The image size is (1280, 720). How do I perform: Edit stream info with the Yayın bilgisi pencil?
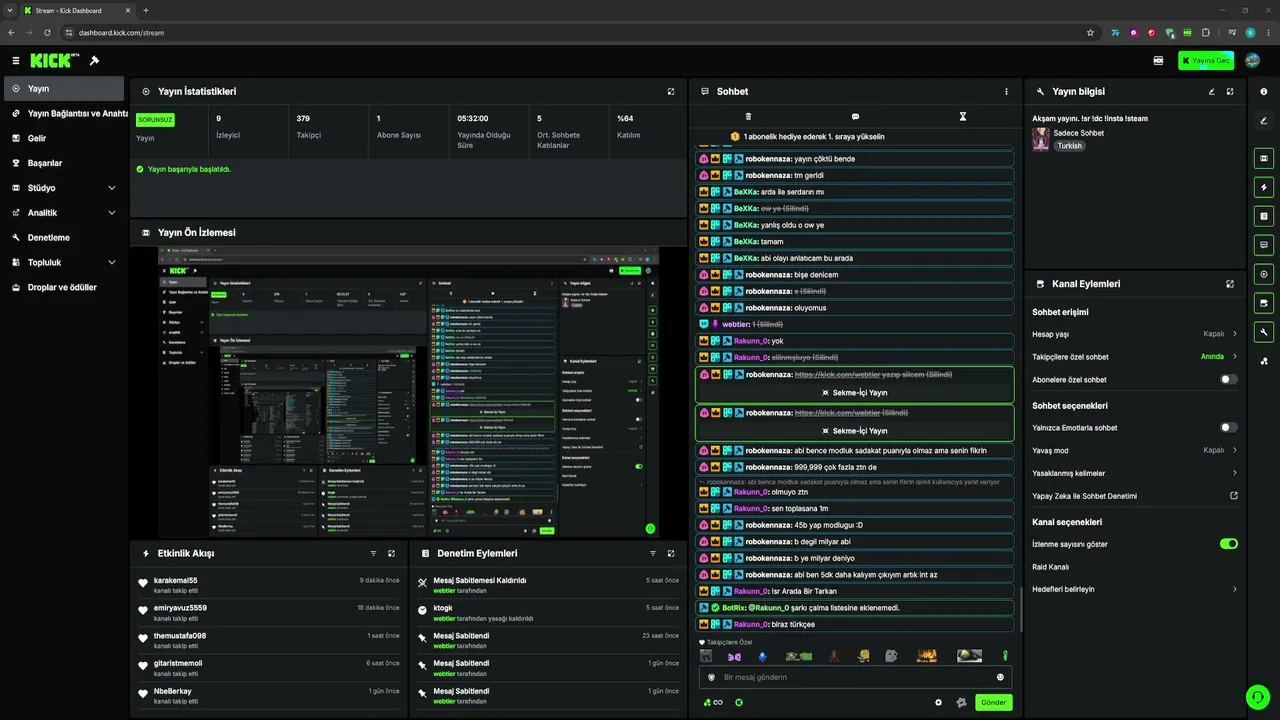tap(1212, 92)
